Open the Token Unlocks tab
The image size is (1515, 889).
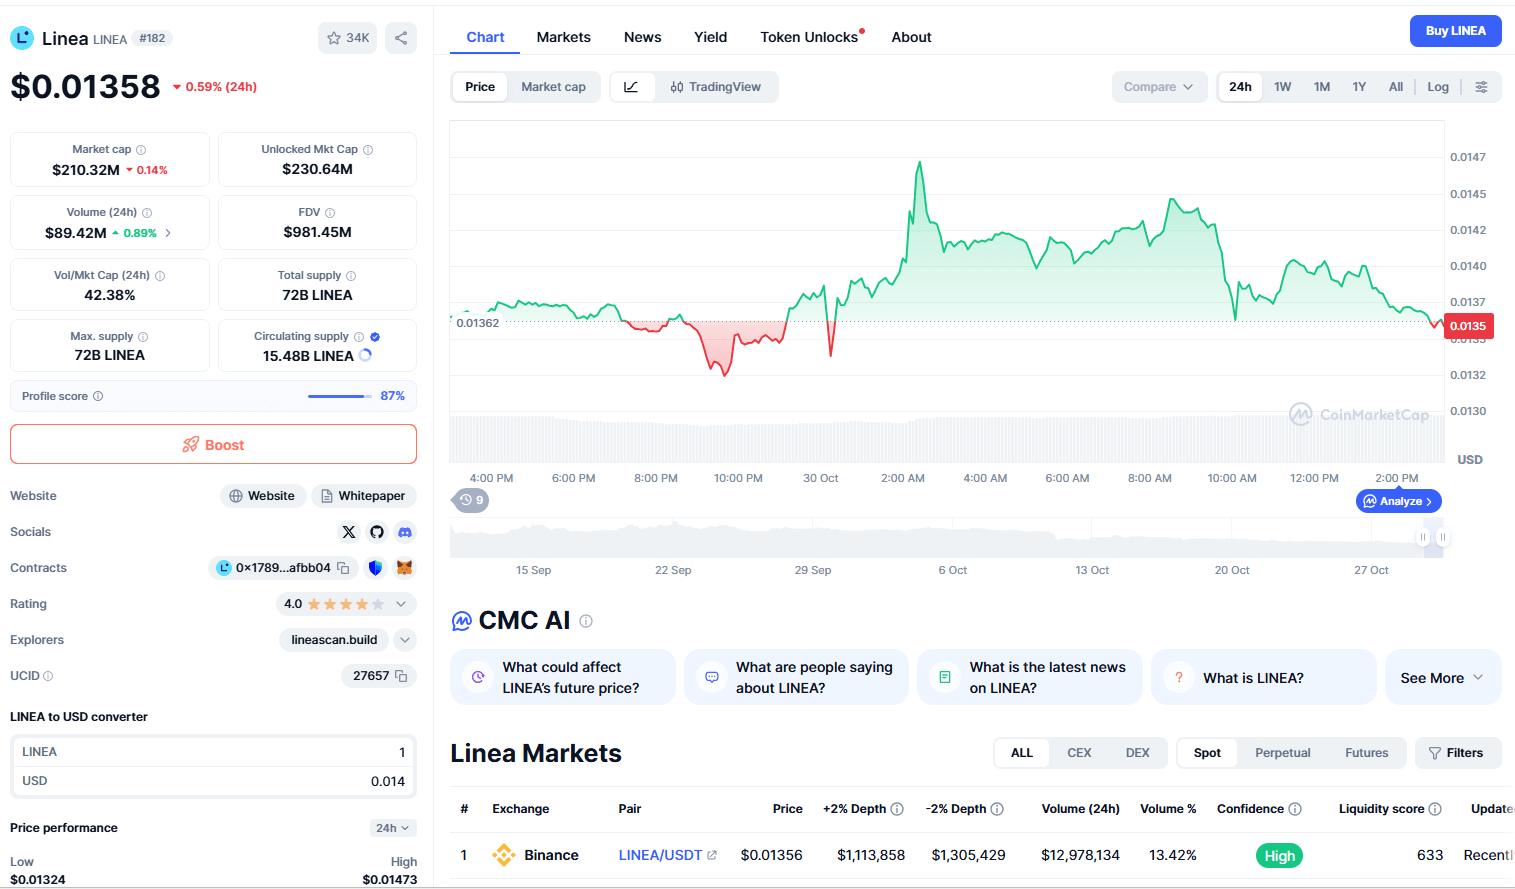click(811, 37)
